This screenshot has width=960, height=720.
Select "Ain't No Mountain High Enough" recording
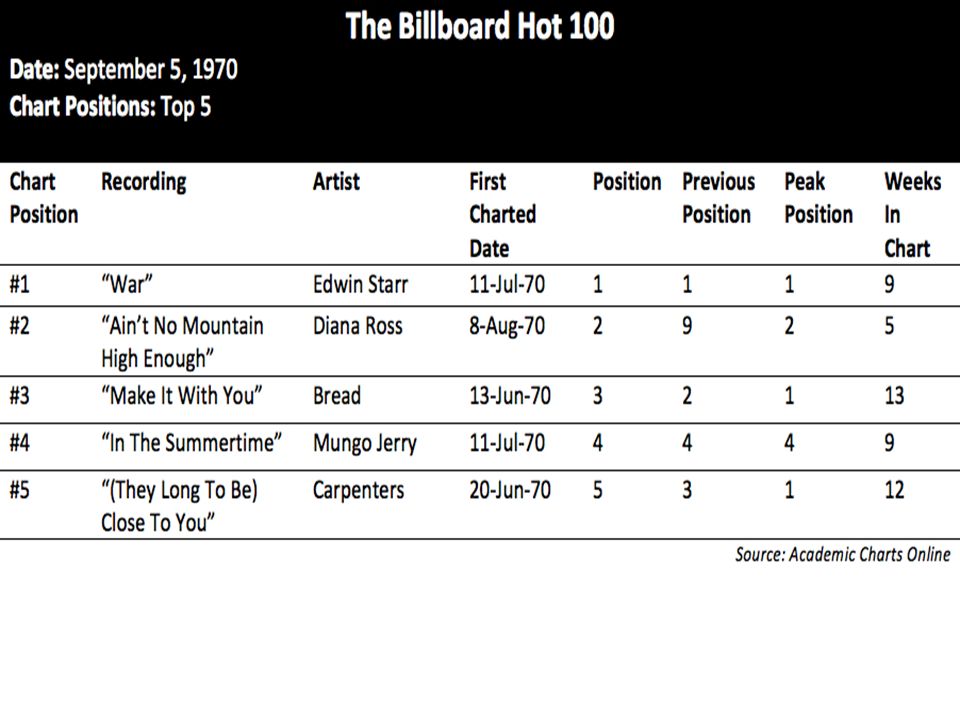coord(182,342)
